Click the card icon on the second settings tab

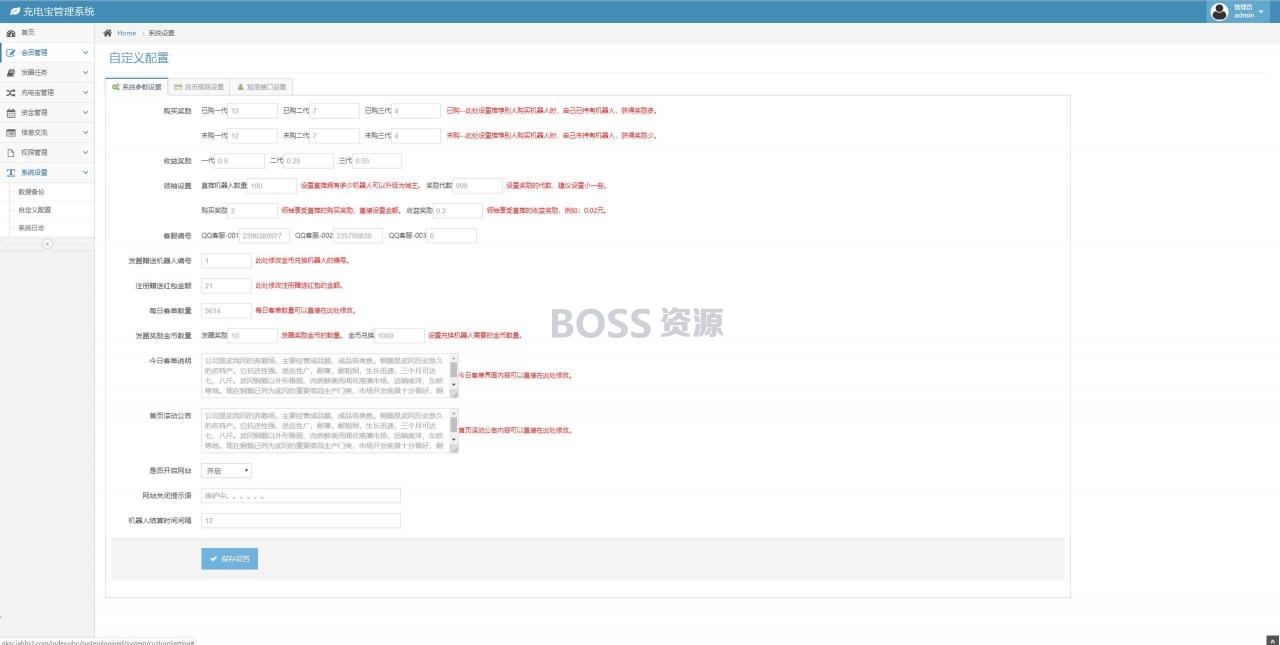coord(178,87)
